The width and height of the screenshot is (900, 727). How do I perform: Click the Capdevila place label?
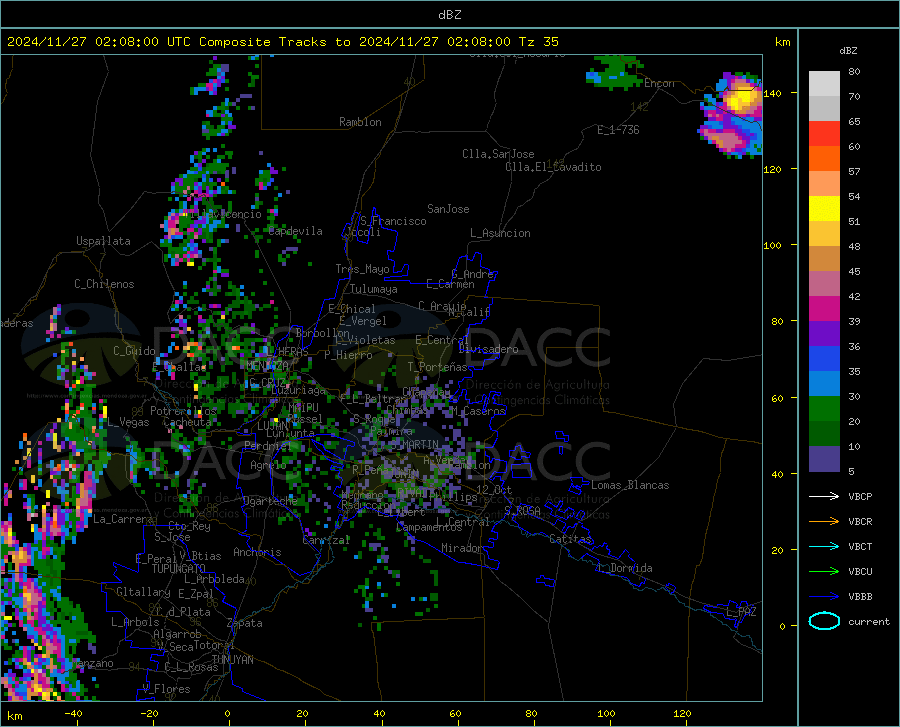point(295,231)
